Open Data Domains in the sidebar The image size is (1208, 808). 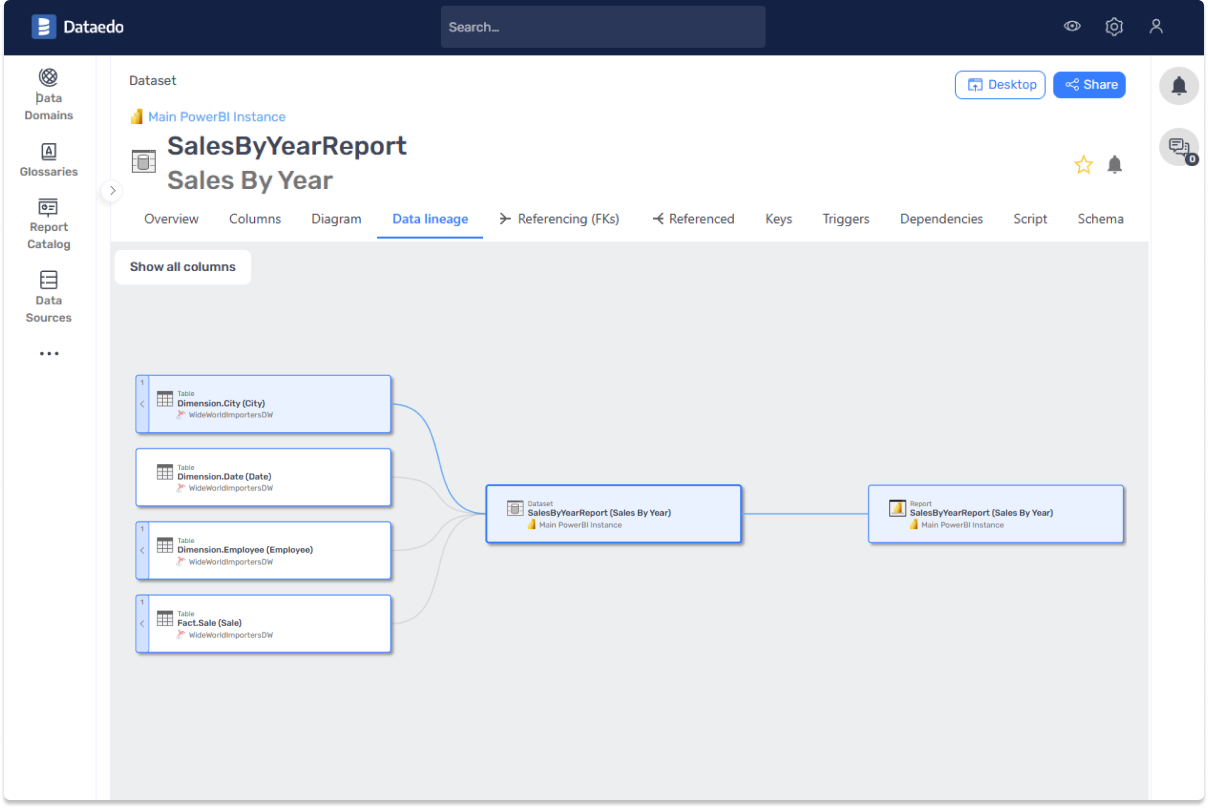[49, 95]
